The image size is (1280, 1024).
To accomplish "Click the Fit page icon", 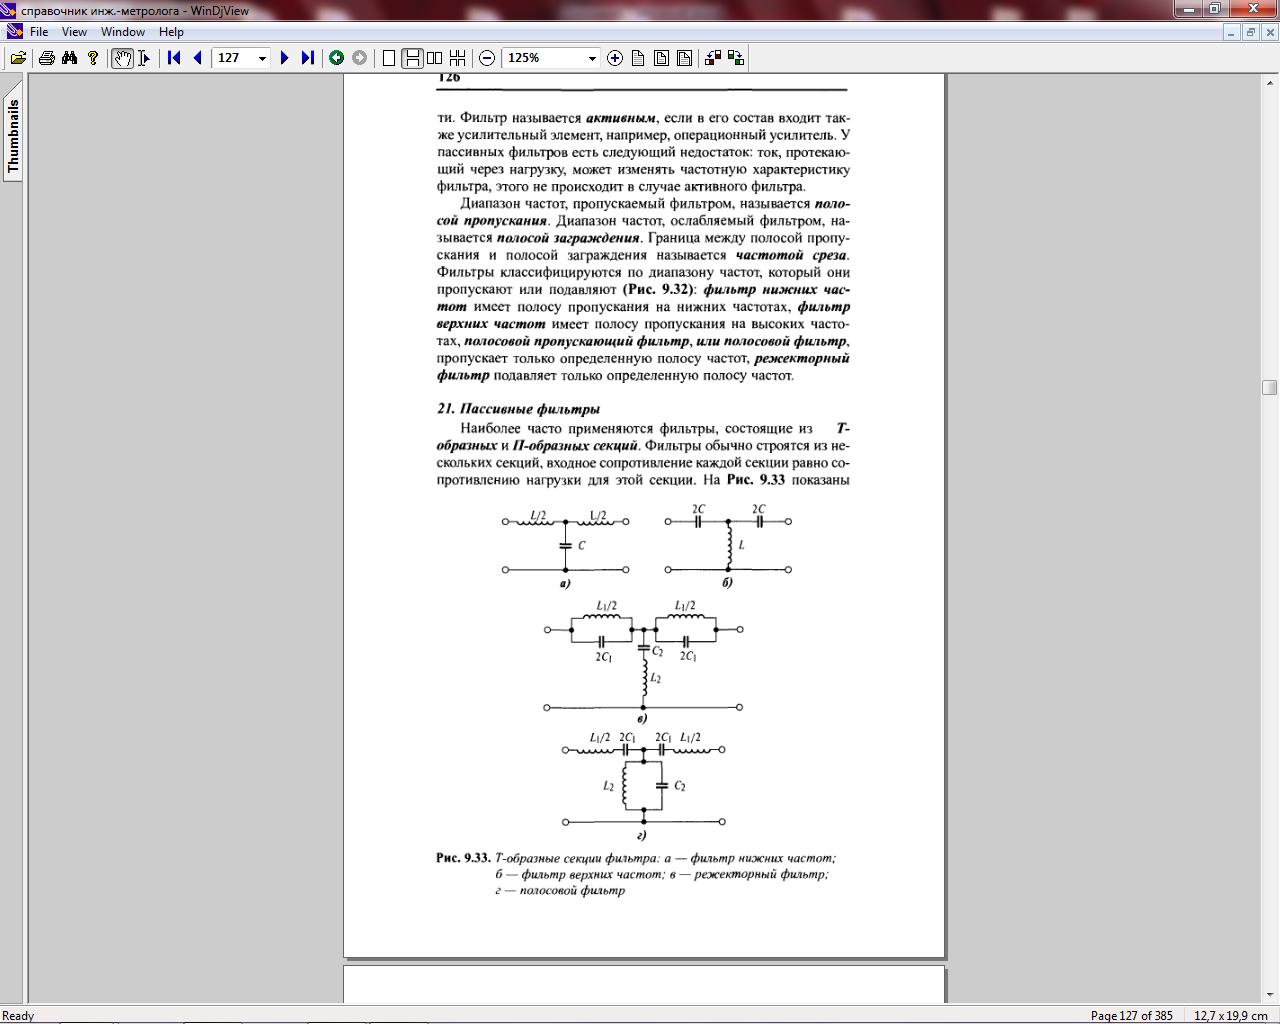I will pos(661,58).
